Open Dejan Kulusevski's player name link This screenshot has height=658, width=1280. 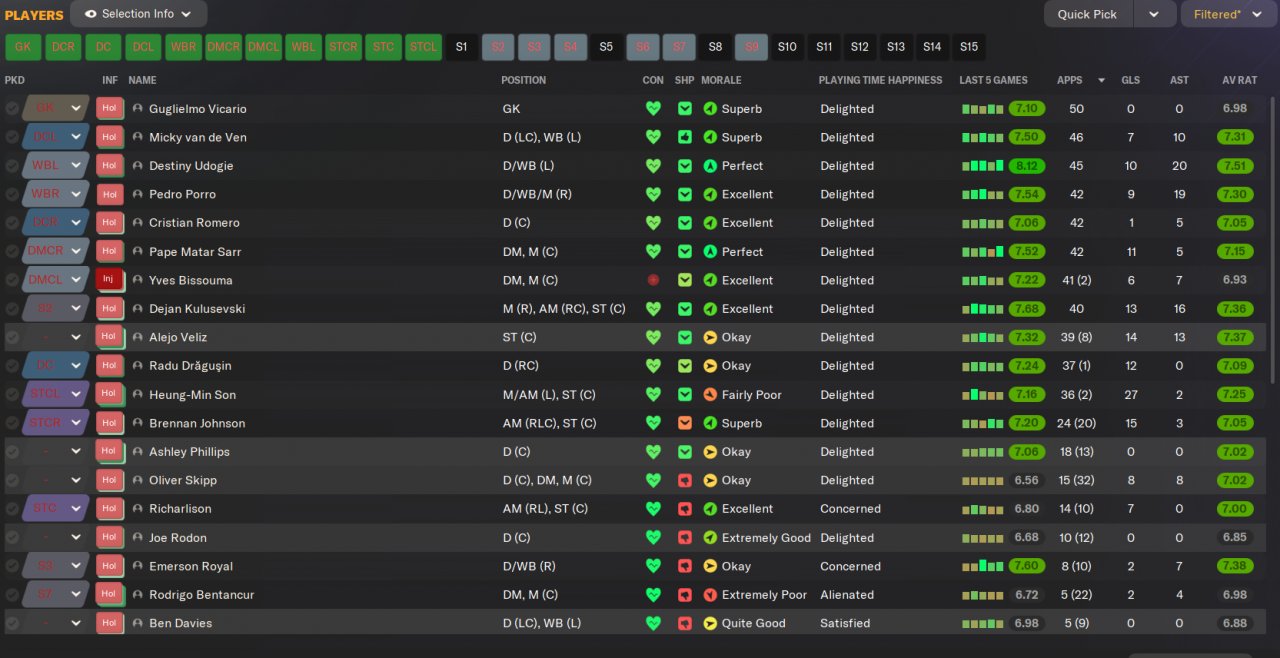click(x=197, y=309)
